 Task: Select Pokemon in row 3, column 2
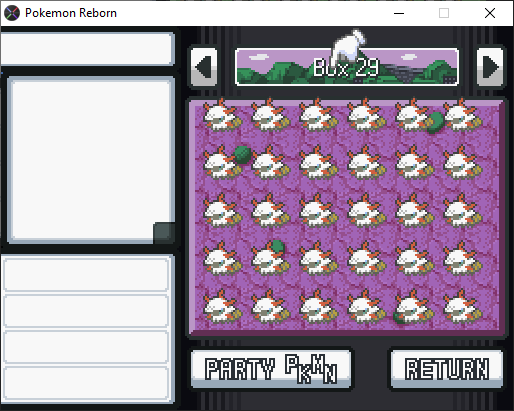click(270, 211)
